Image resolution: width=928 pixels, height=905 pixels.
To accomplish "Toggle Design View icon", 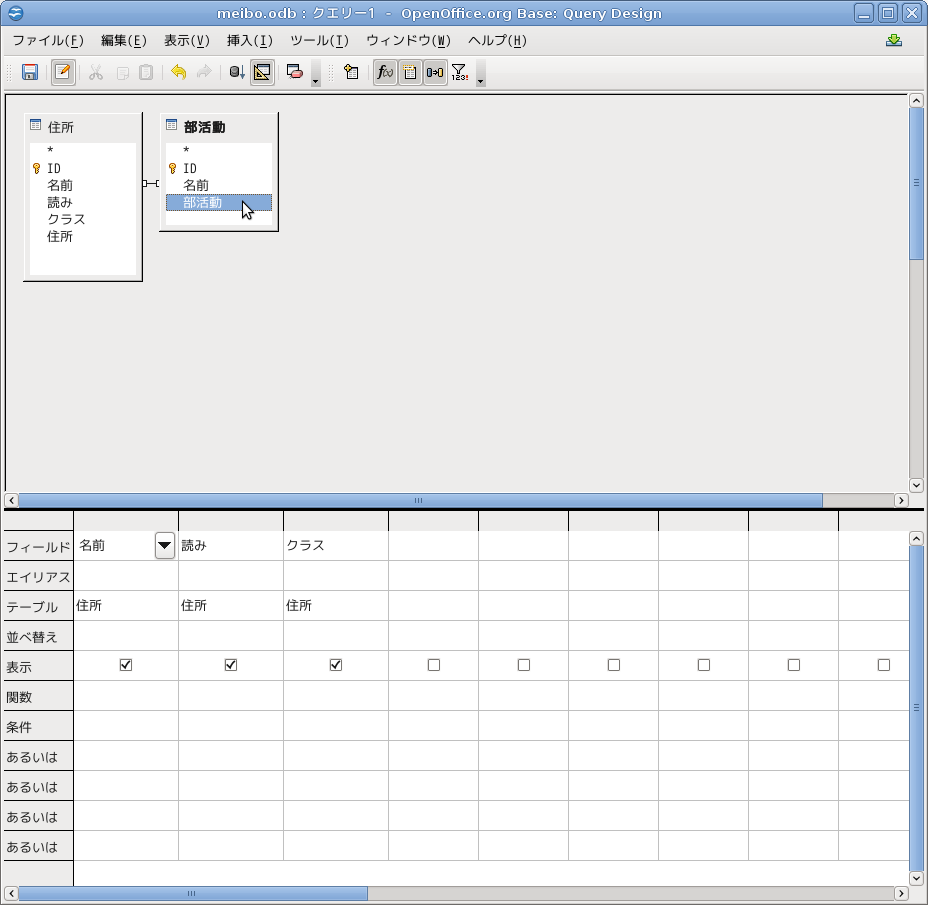I will pyautogui.click(x=262, y=72).
